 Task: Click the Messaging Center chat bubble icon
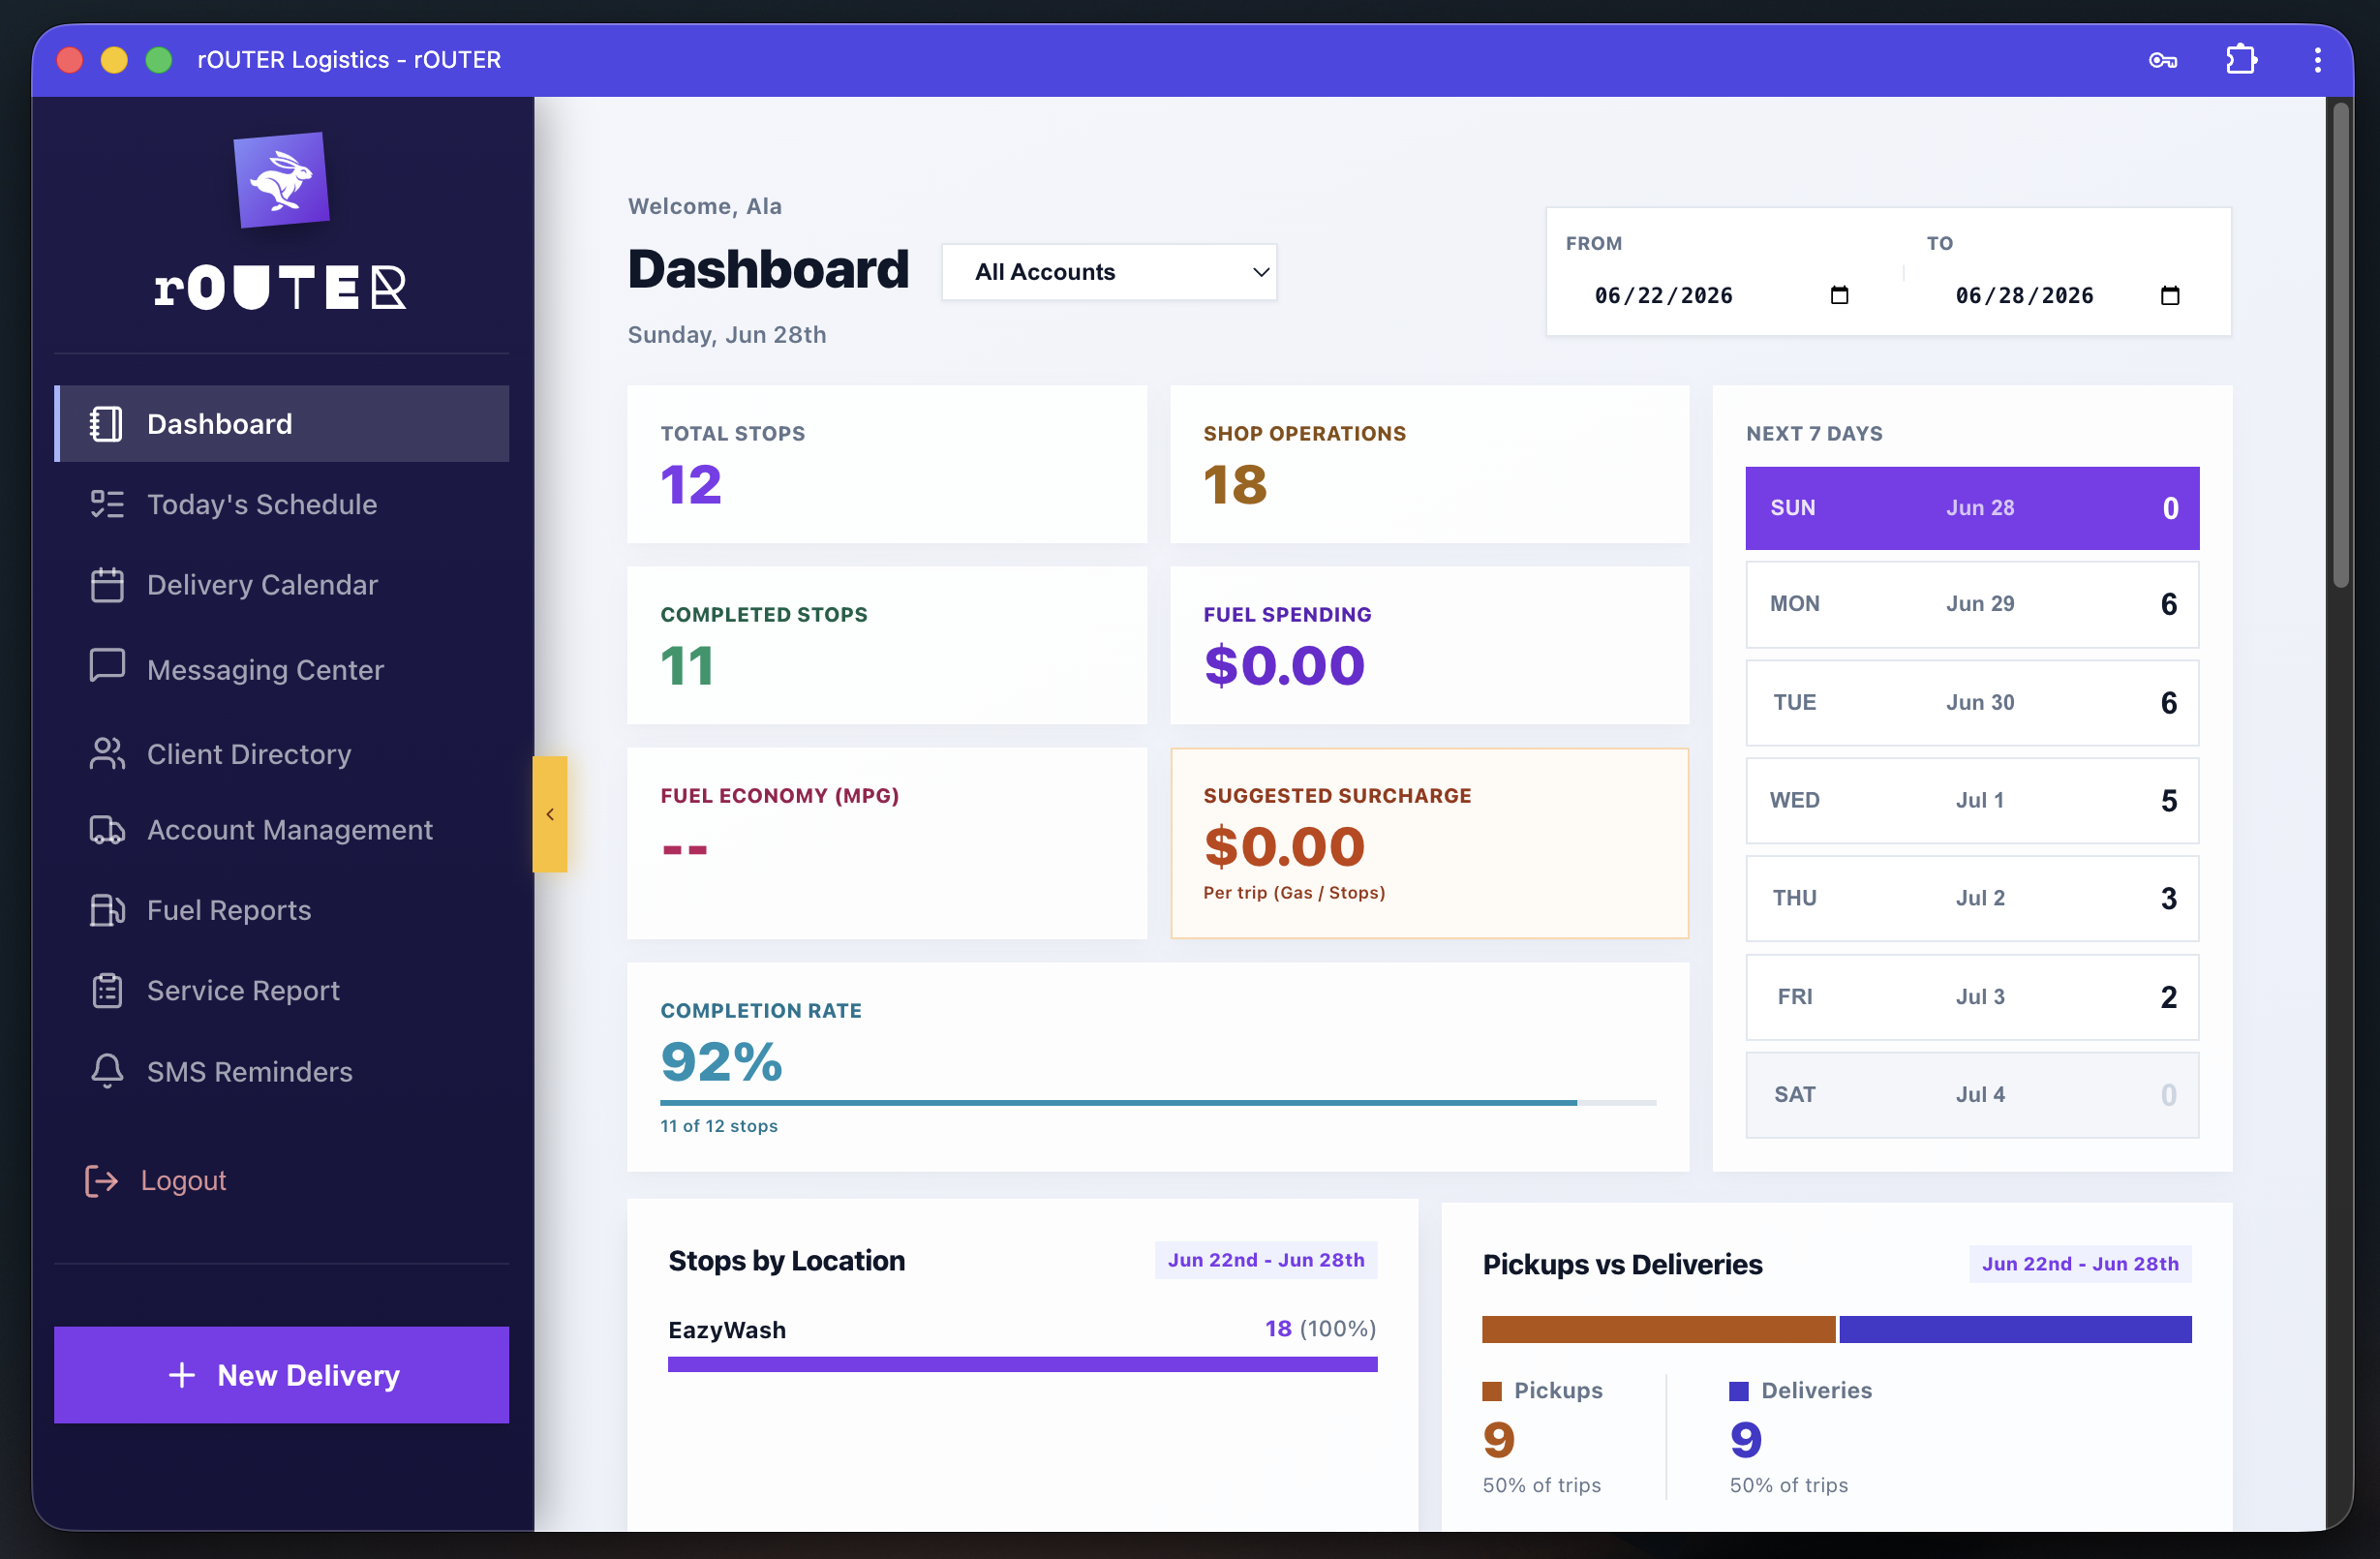106,667
